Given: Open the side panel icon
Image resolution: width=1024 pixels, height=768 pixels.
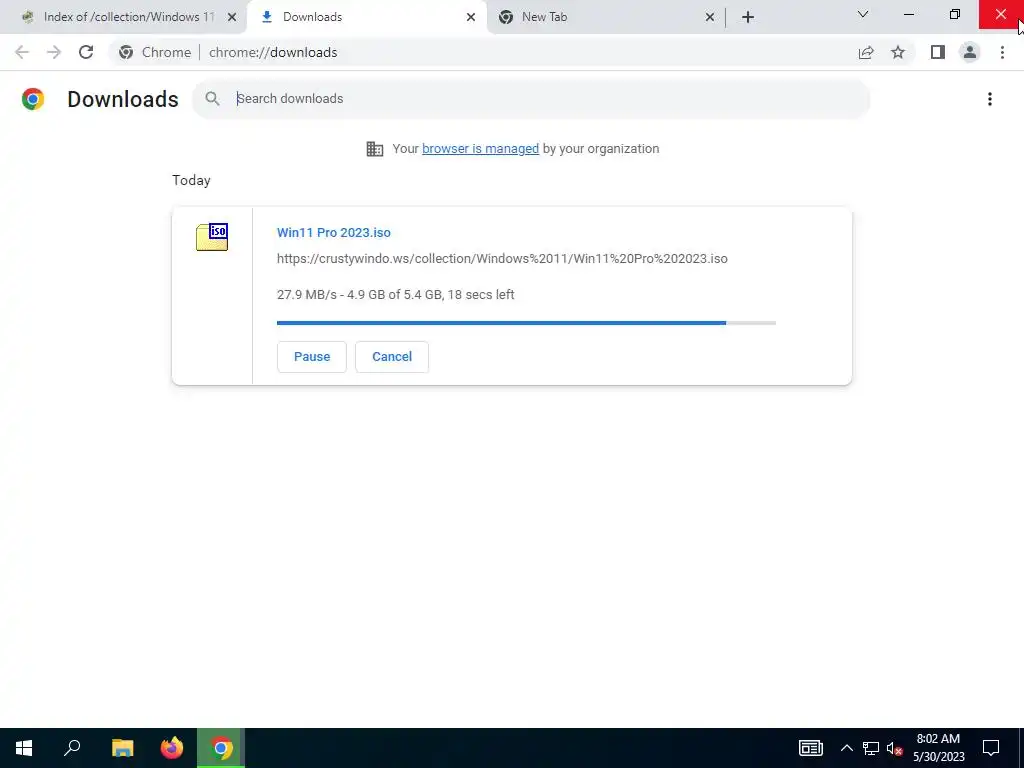Looking at the screenshot, I should click(938, 52).
